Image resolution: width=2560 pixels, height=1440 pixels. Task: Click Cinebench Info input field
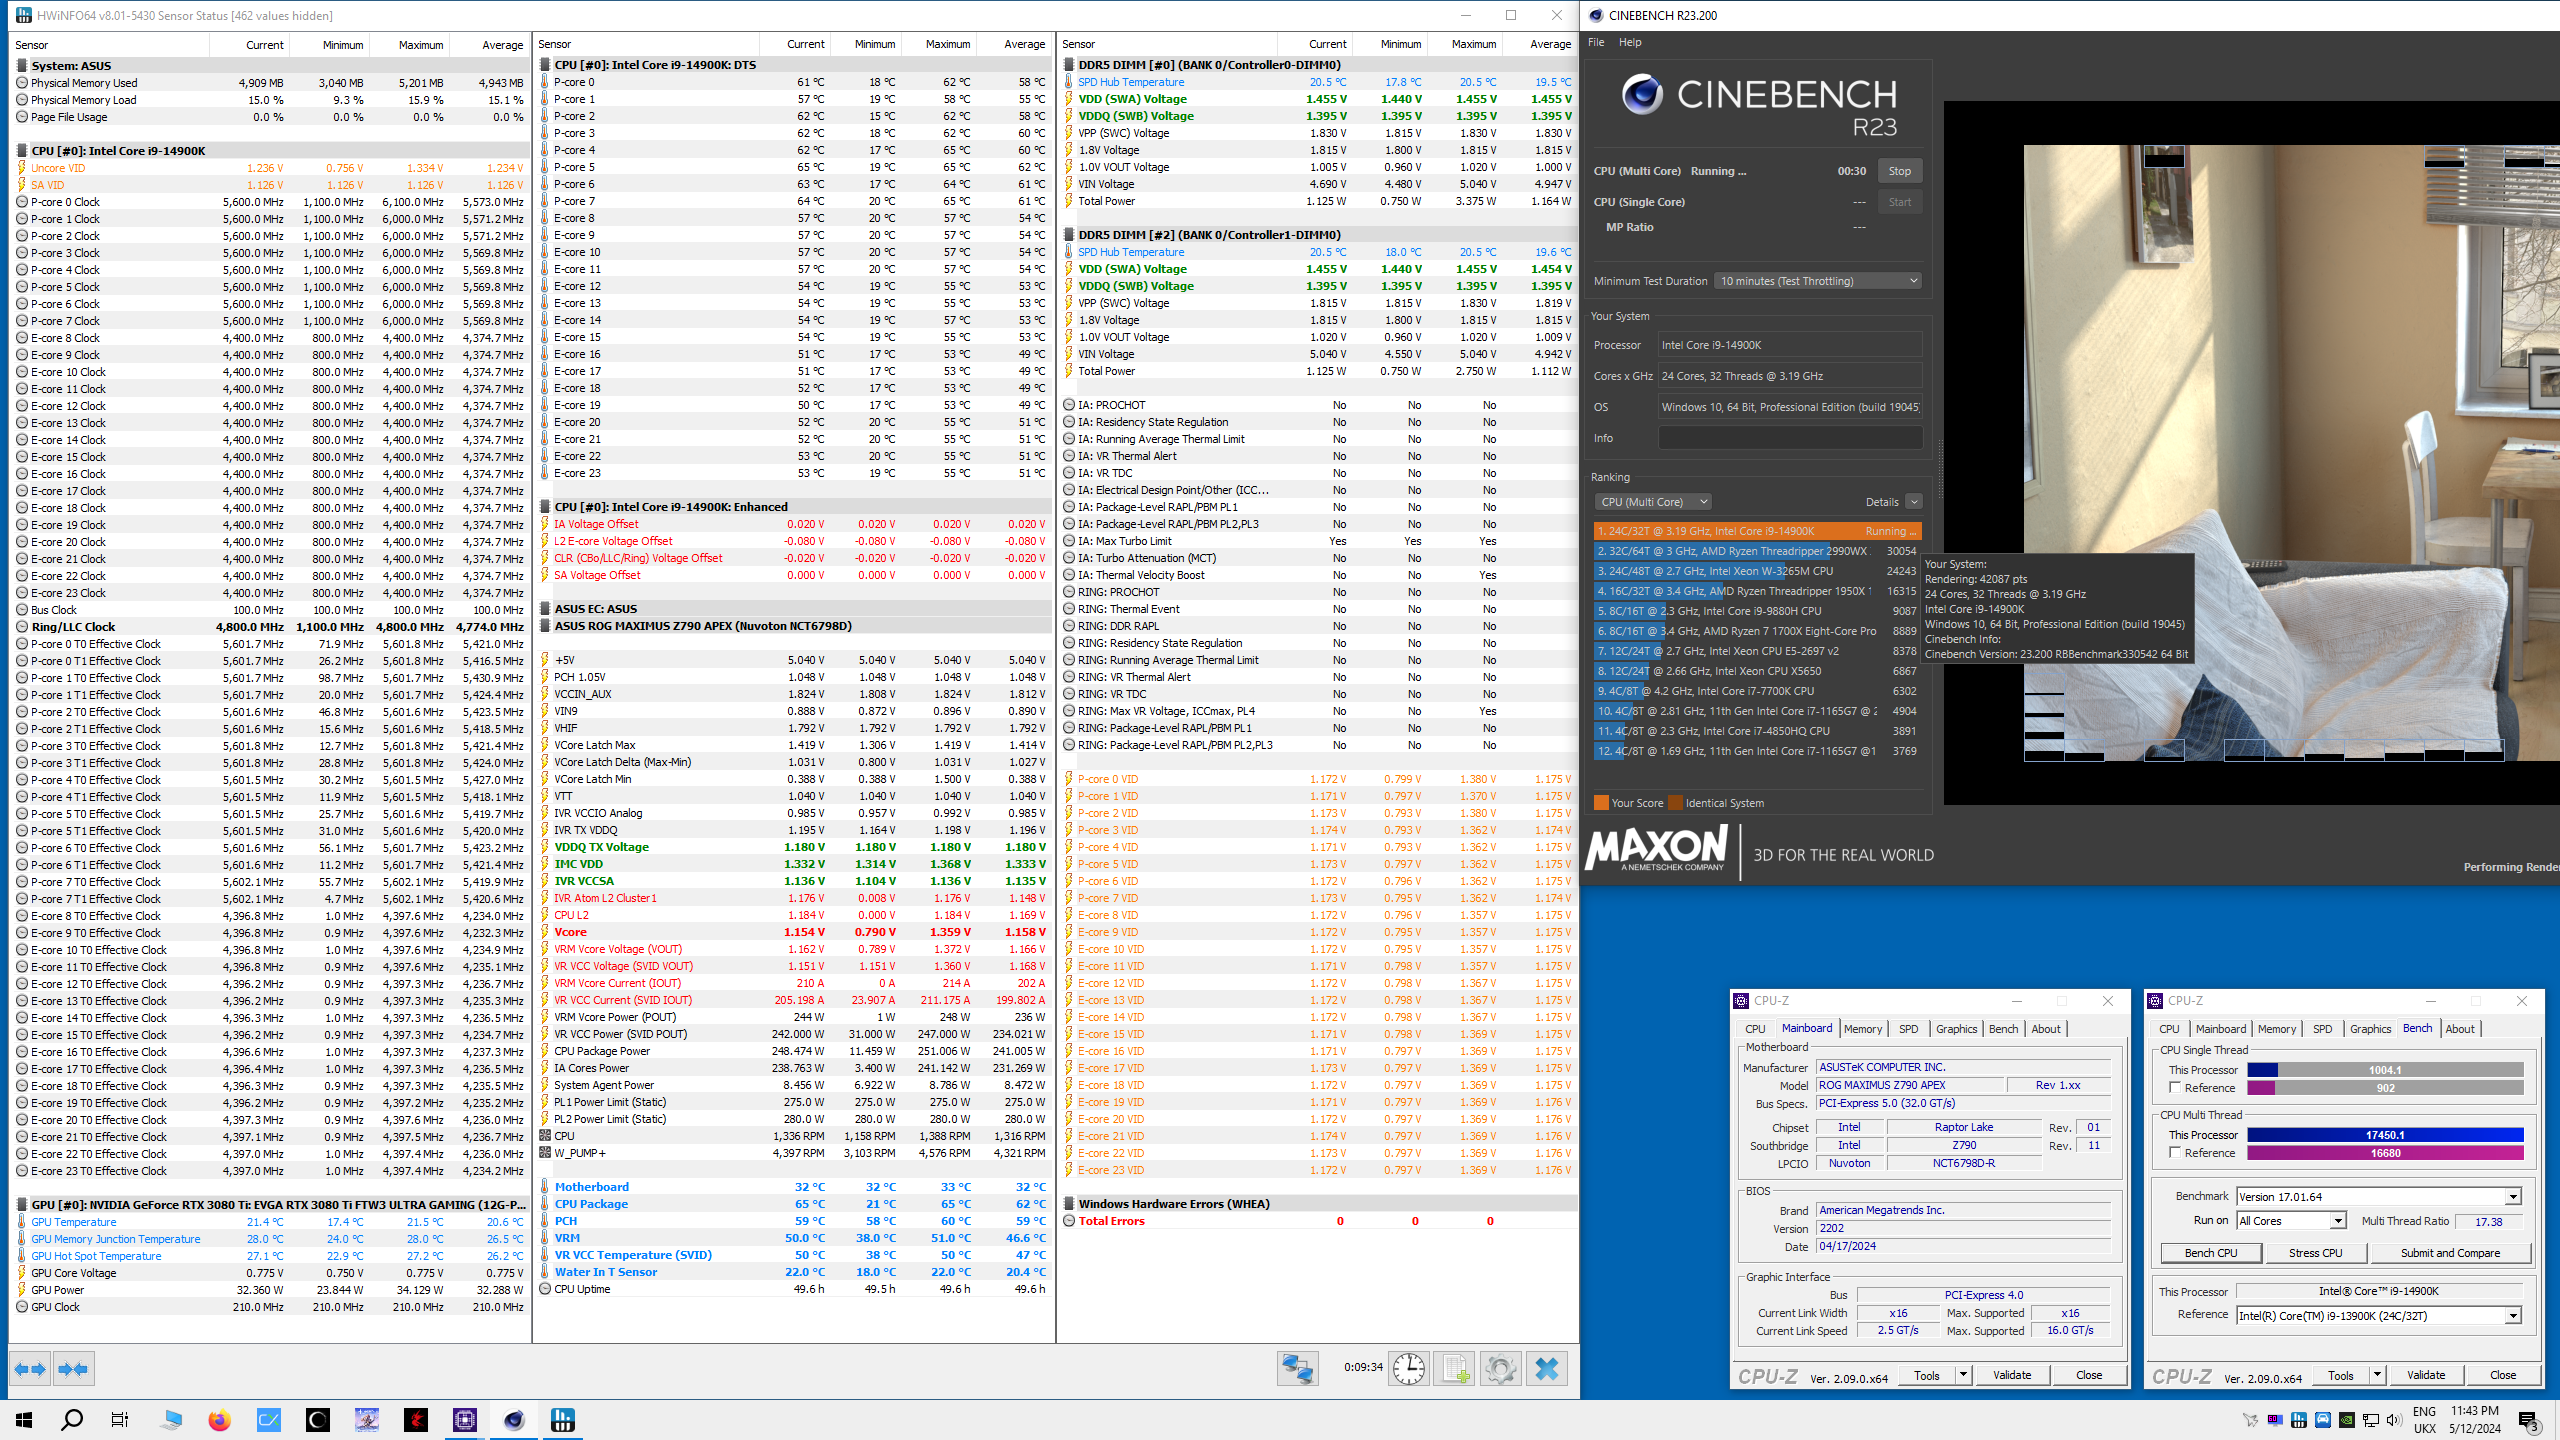[x=1790, y=438]
